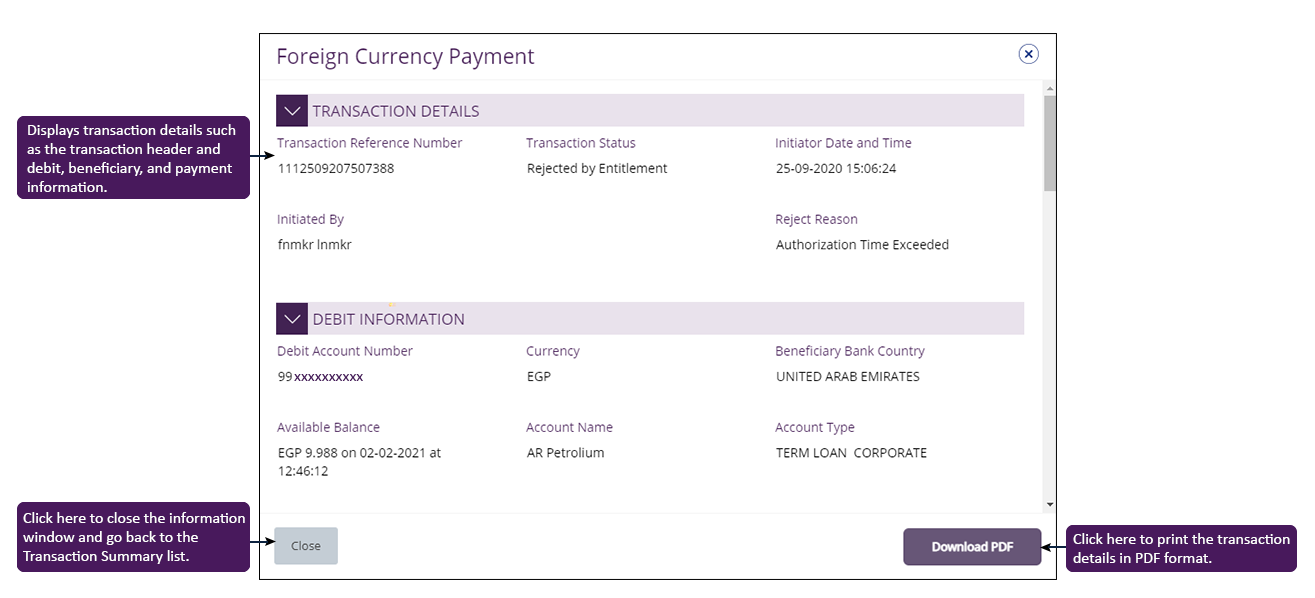The width and height of the screenshot is (1315, 598).
Task: Select the Close button
Action: [305, 545]
